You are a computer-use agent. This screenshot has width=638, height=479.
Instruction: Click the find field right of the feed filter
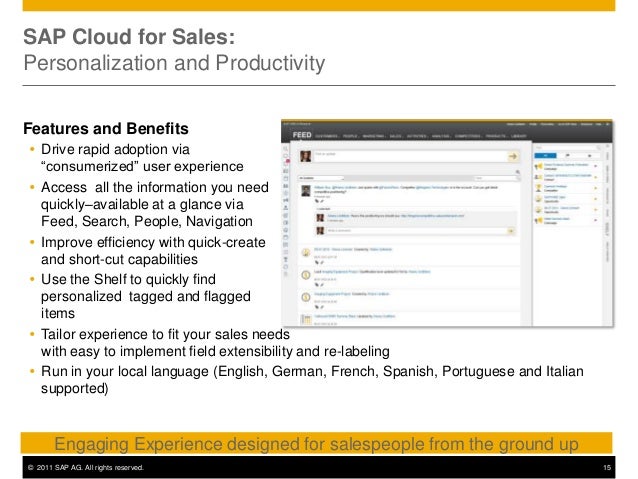tap(497, 178)
